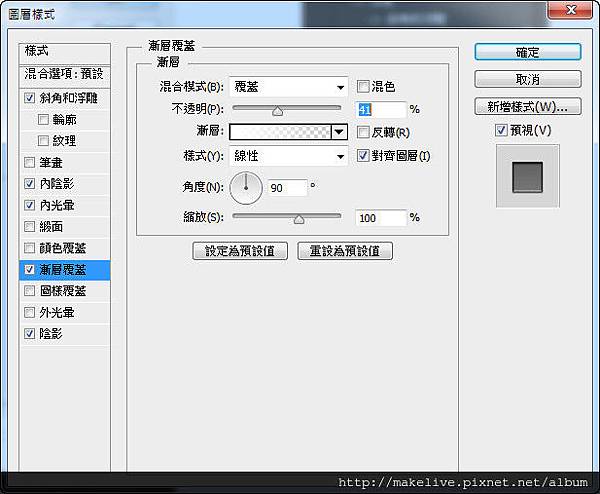Viewport: 600px width, 494px height.
Task: Select the 筆畫 label in list
Action: click(x=51, y=162)
